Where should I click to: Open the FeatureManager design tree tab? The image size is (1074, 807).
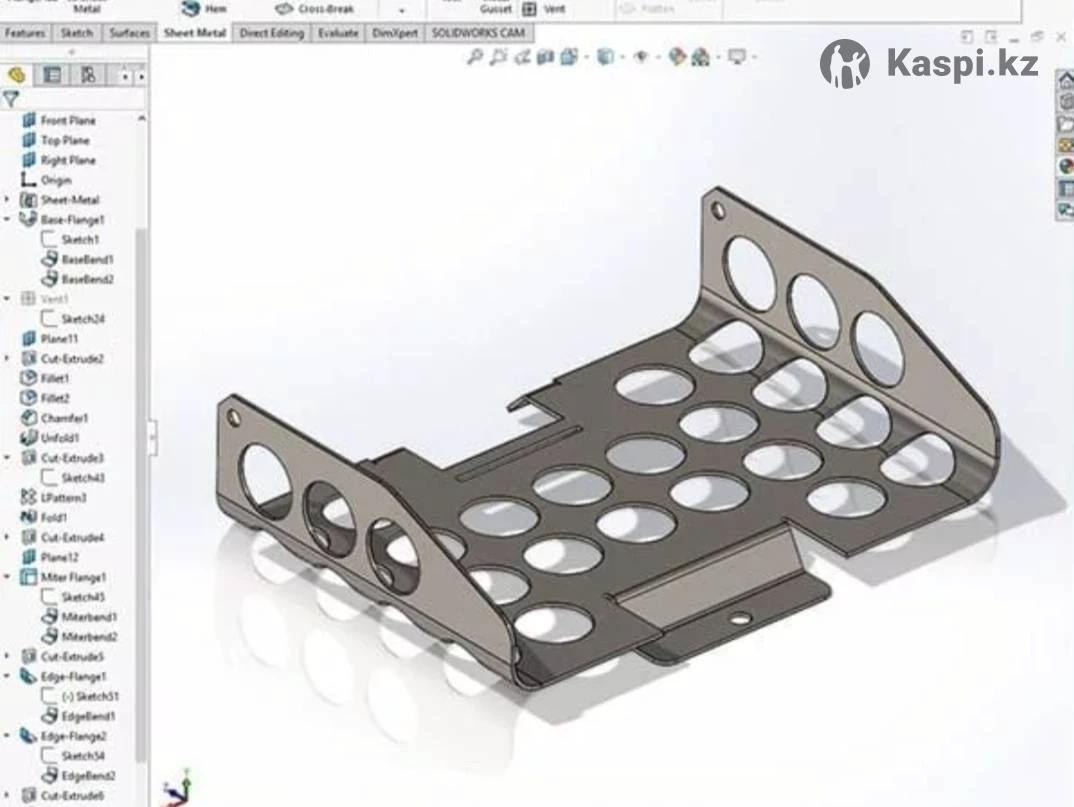[17, 75]
